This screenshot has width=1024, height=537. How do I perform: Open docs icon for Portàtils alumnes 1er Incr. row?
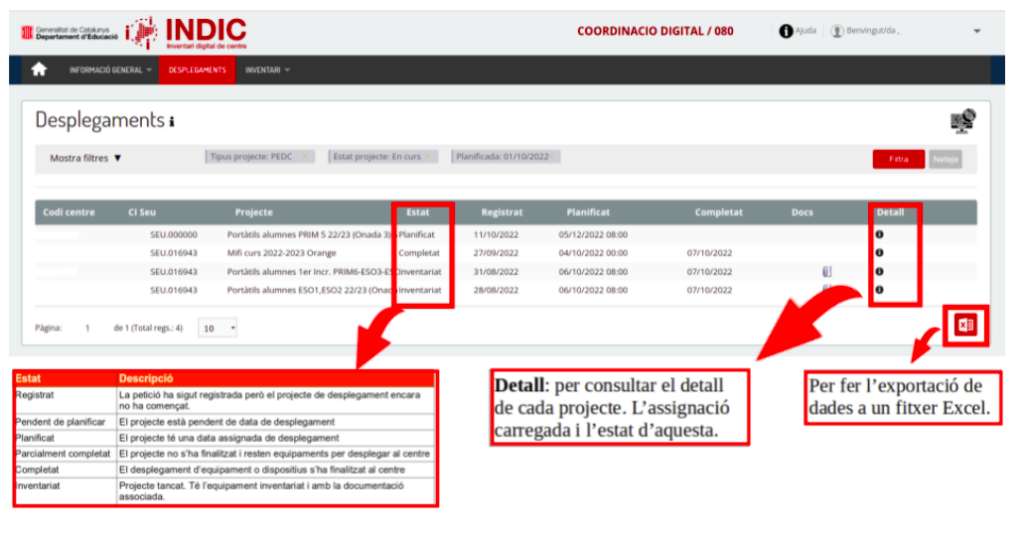coord(827,271)
